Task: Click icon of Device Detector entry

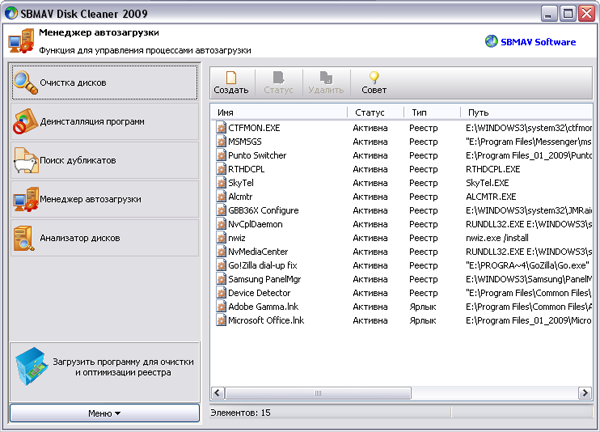Action: point(221,293)
